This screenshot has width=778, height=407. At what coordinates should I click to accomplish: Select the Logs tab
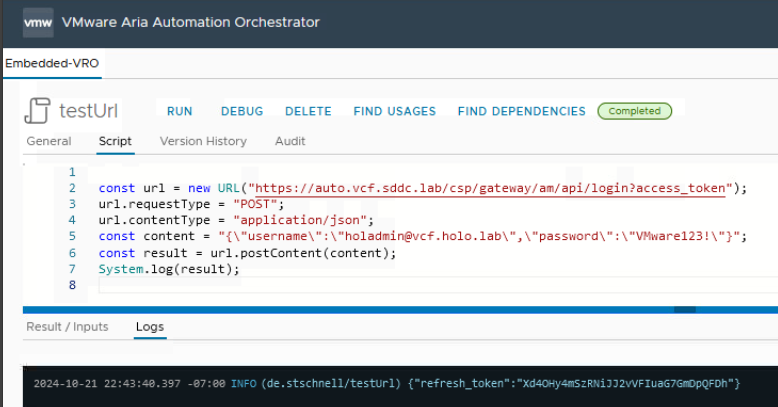150,327
